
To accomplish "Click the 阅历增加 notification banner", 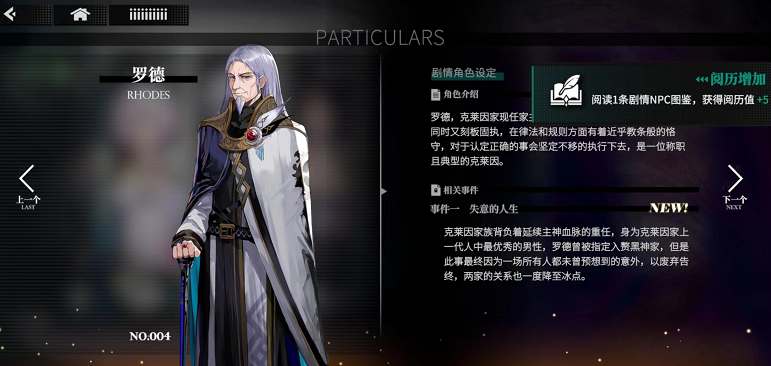I will click(652, 94).
